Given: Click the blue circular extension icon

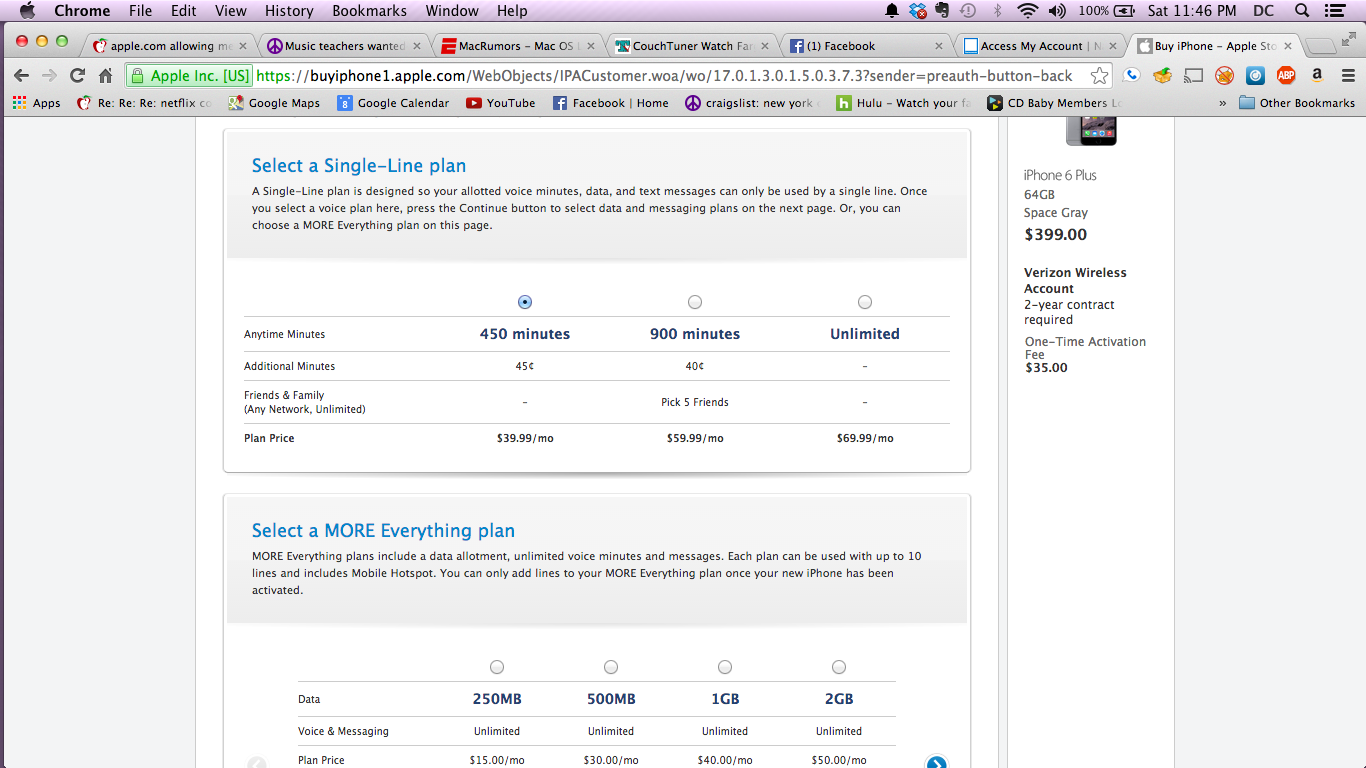Looking at the screenshot, I should click(x=1255, y=75).
